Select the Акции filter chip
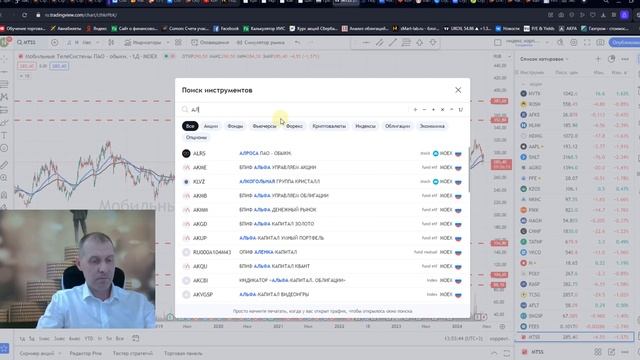 tap(211, 126)
